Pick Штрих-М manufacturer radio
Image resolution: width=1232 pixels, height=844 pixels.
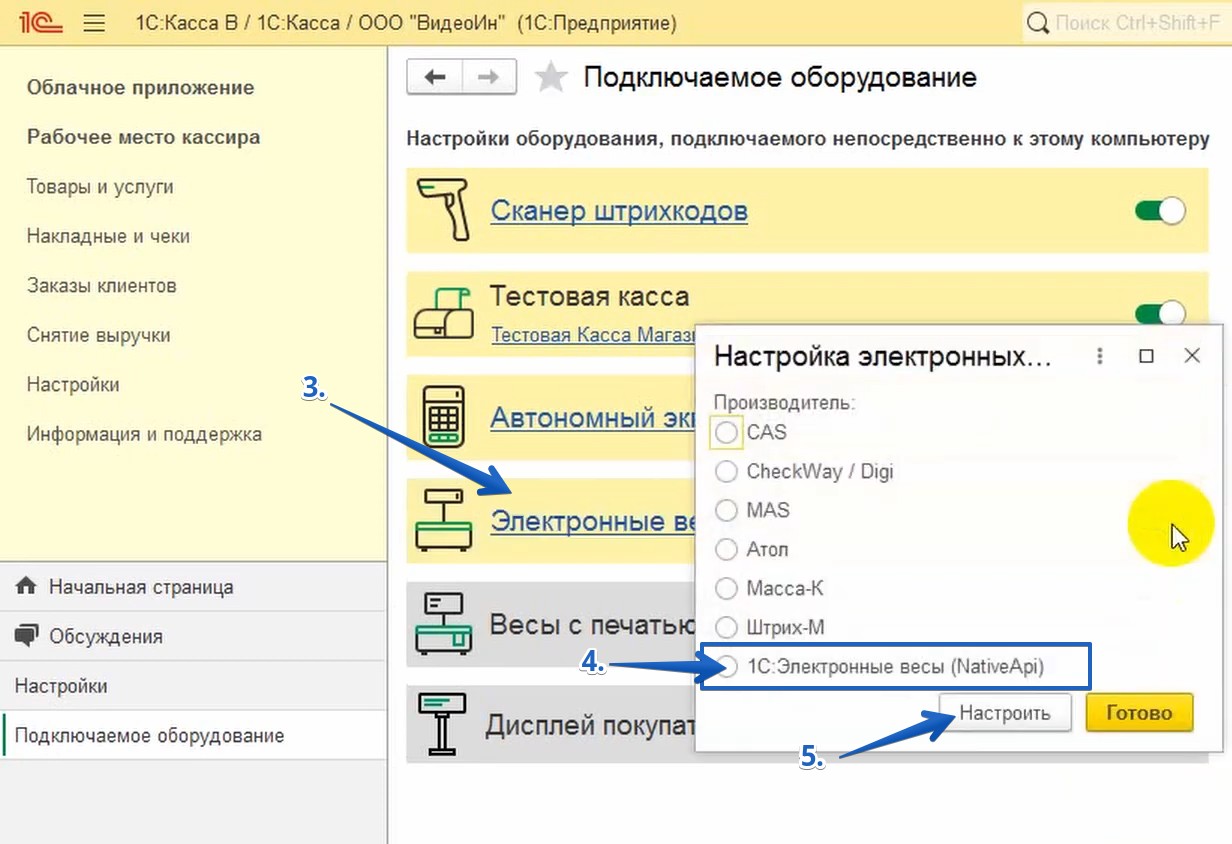point(727,627)
